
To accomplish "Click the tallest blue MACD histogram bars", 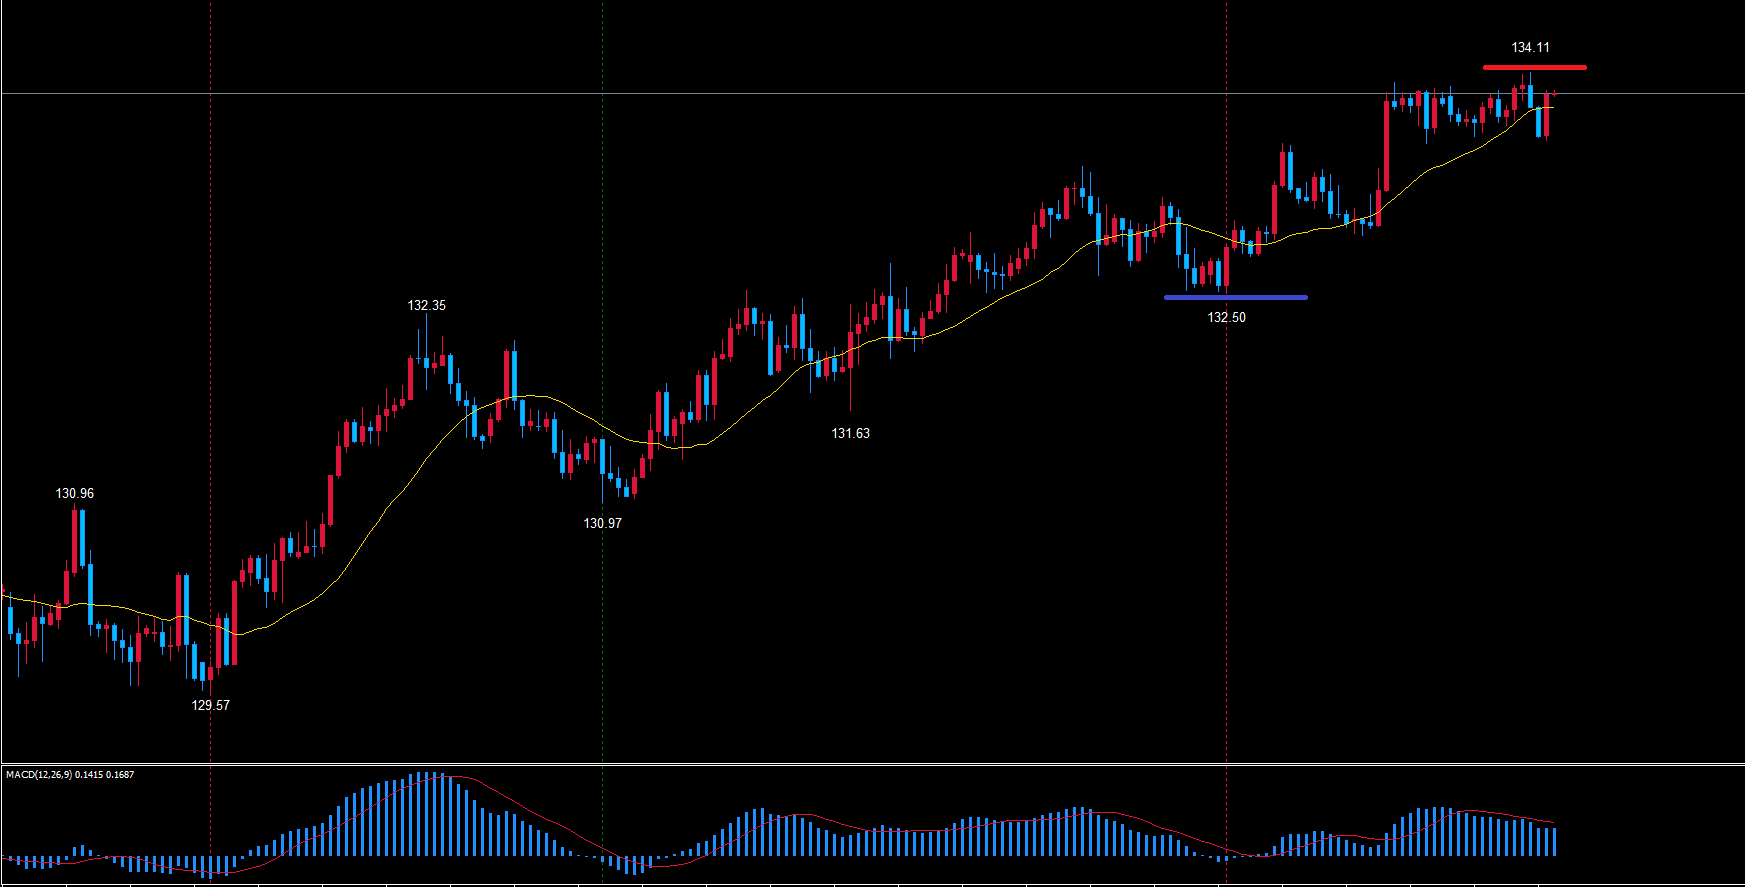I will [430, 815].
